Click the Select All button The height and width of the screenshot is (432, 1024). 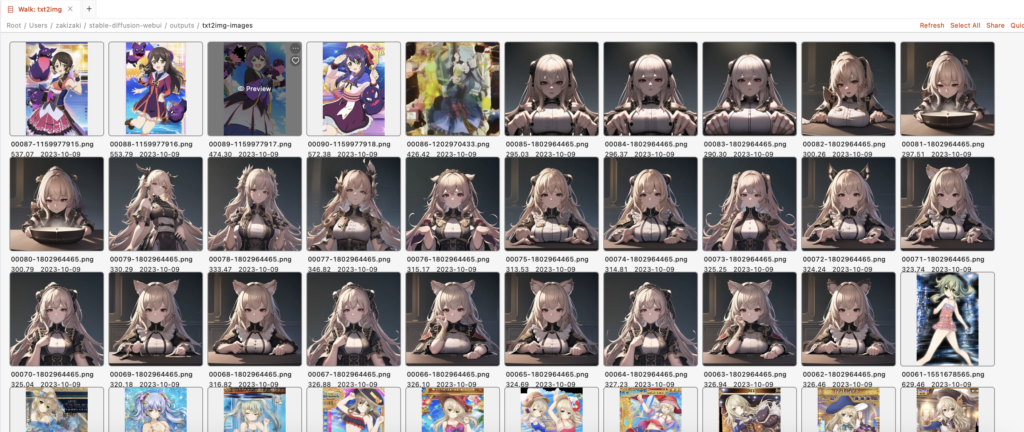point(965,25)
